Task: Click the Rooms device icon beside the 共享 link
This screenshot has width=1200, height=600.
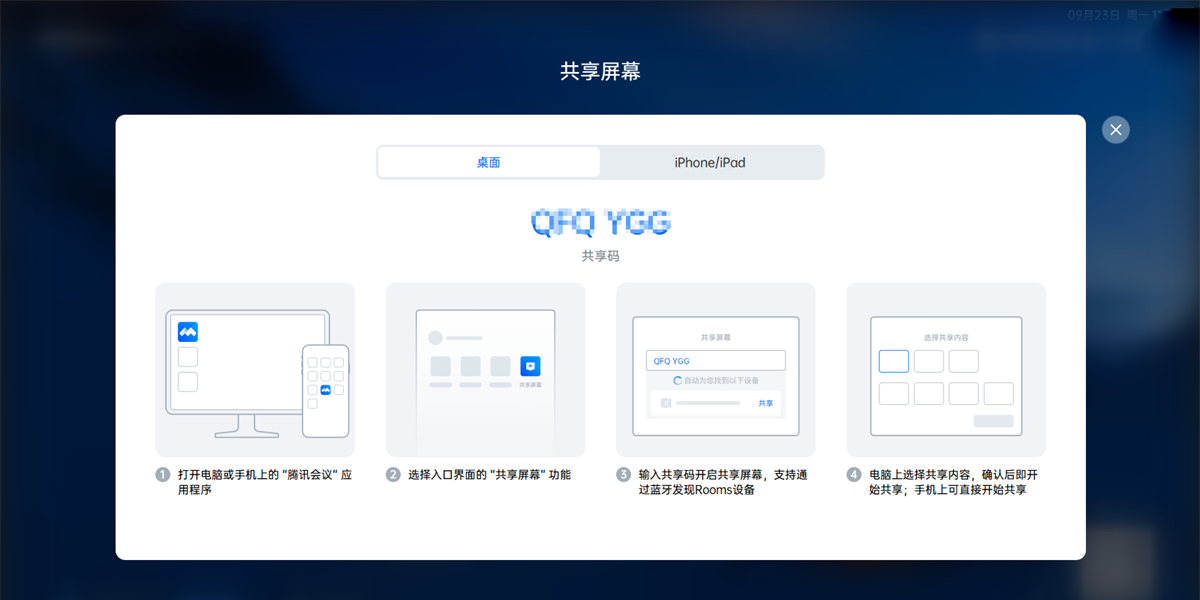Action: coord(666,403)
